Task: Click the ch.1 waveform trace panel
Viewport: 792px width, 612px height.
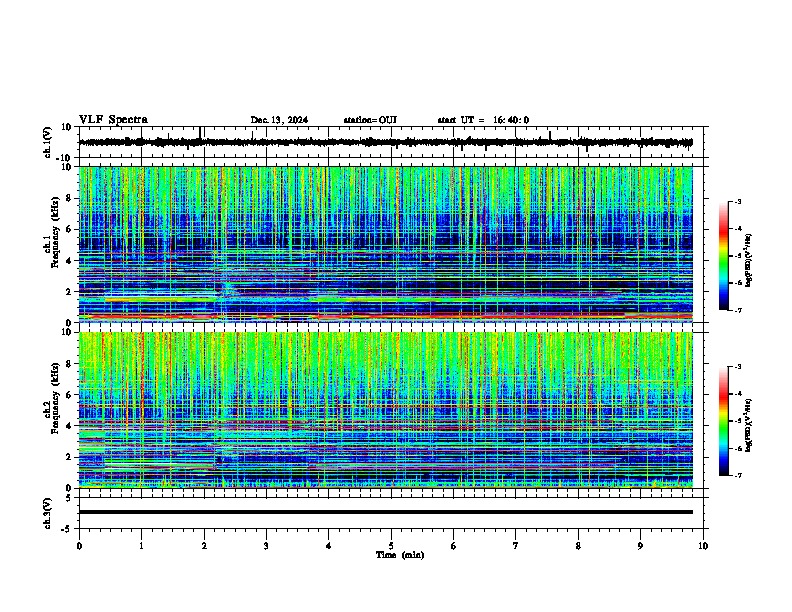Action: click(x=391, y=142)
